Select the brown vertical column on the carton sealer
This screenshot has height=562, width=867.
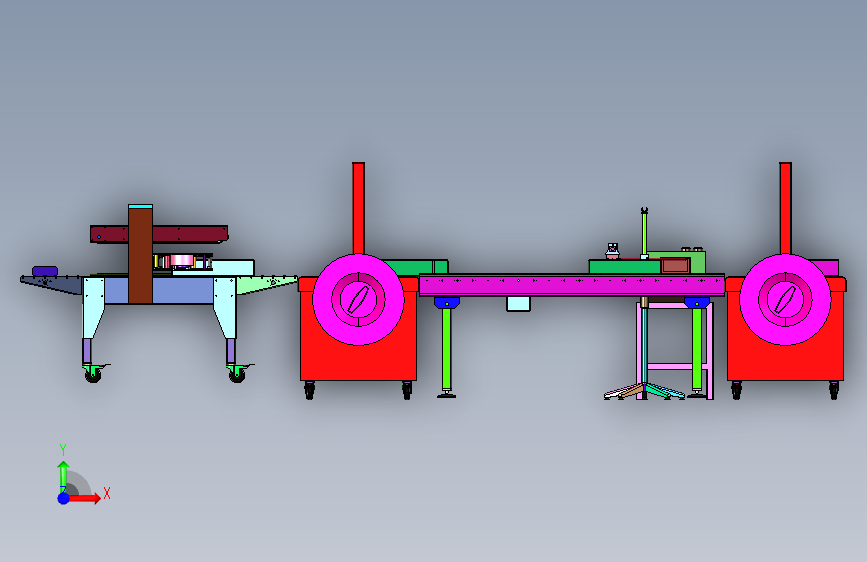pos(140,255)
